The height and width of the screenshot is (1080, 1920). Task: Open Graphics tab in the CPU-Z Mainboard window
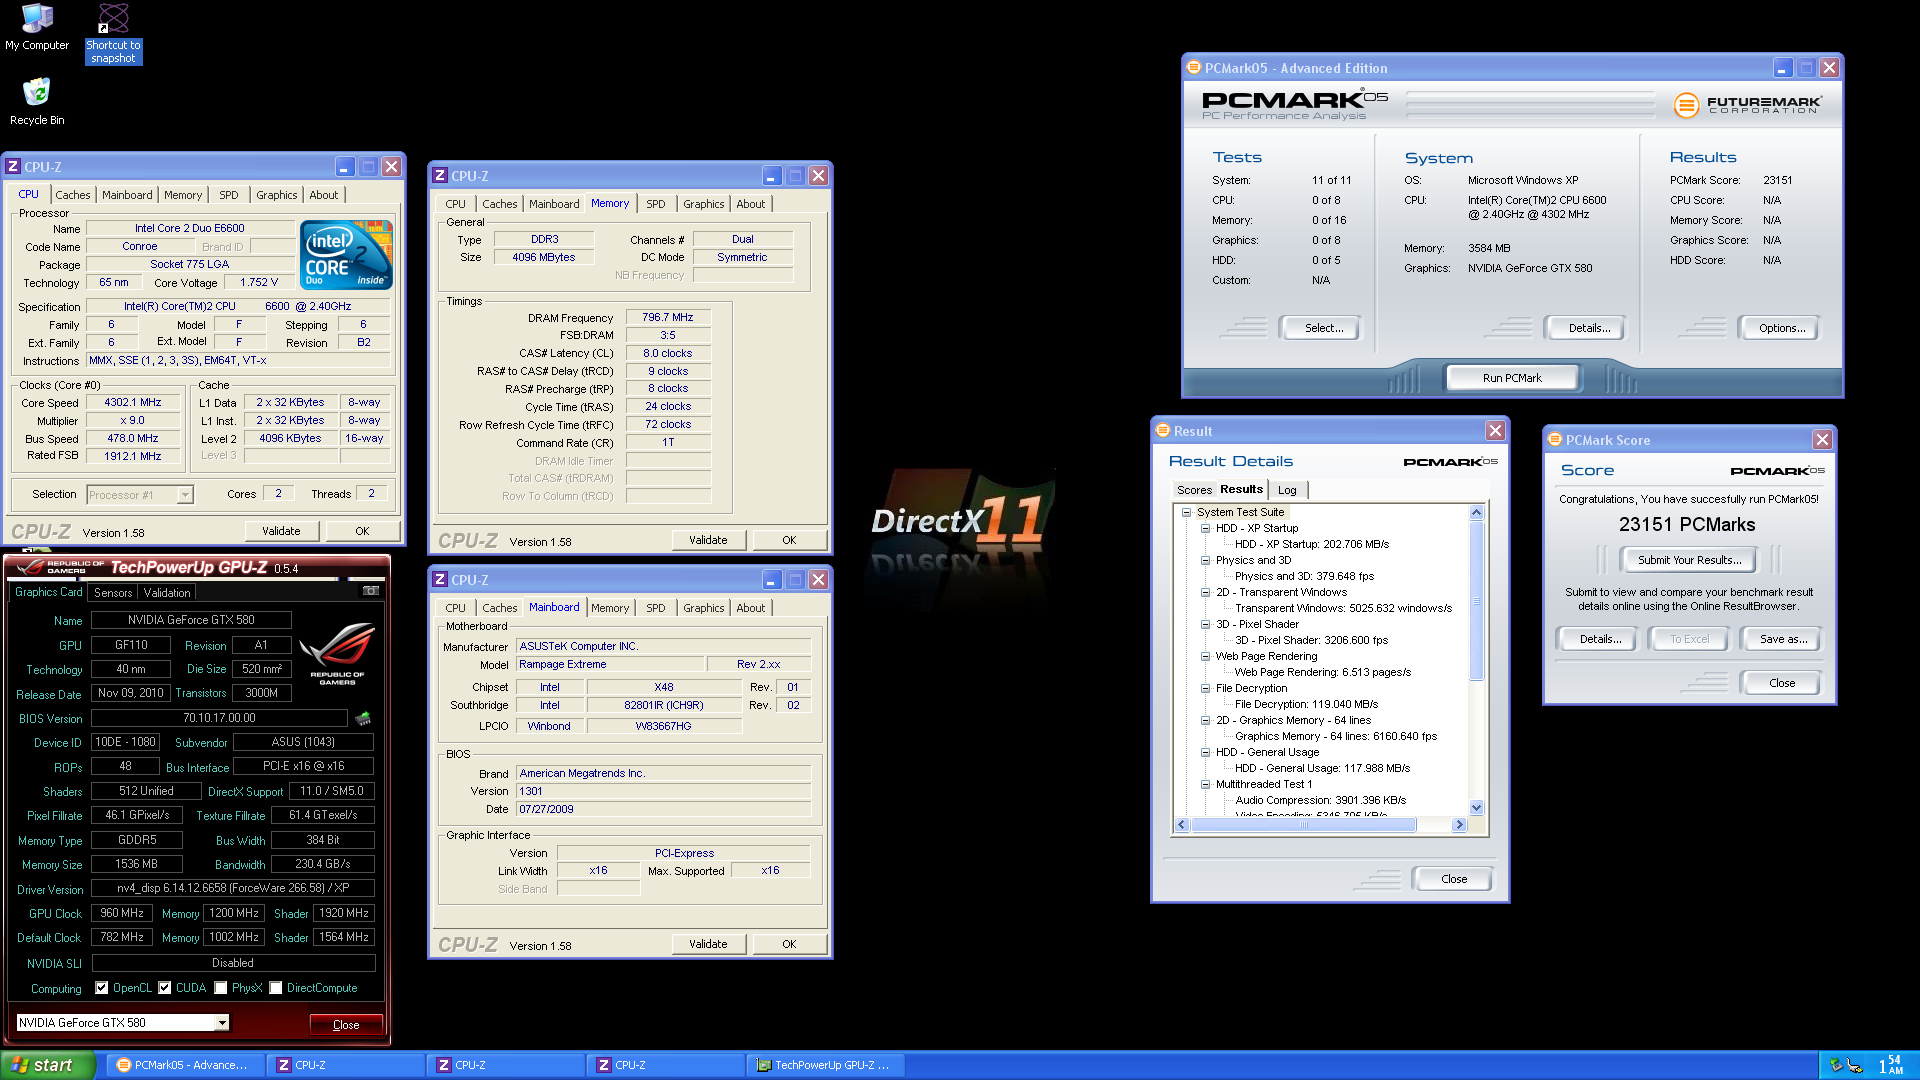(x=704, y=608)
